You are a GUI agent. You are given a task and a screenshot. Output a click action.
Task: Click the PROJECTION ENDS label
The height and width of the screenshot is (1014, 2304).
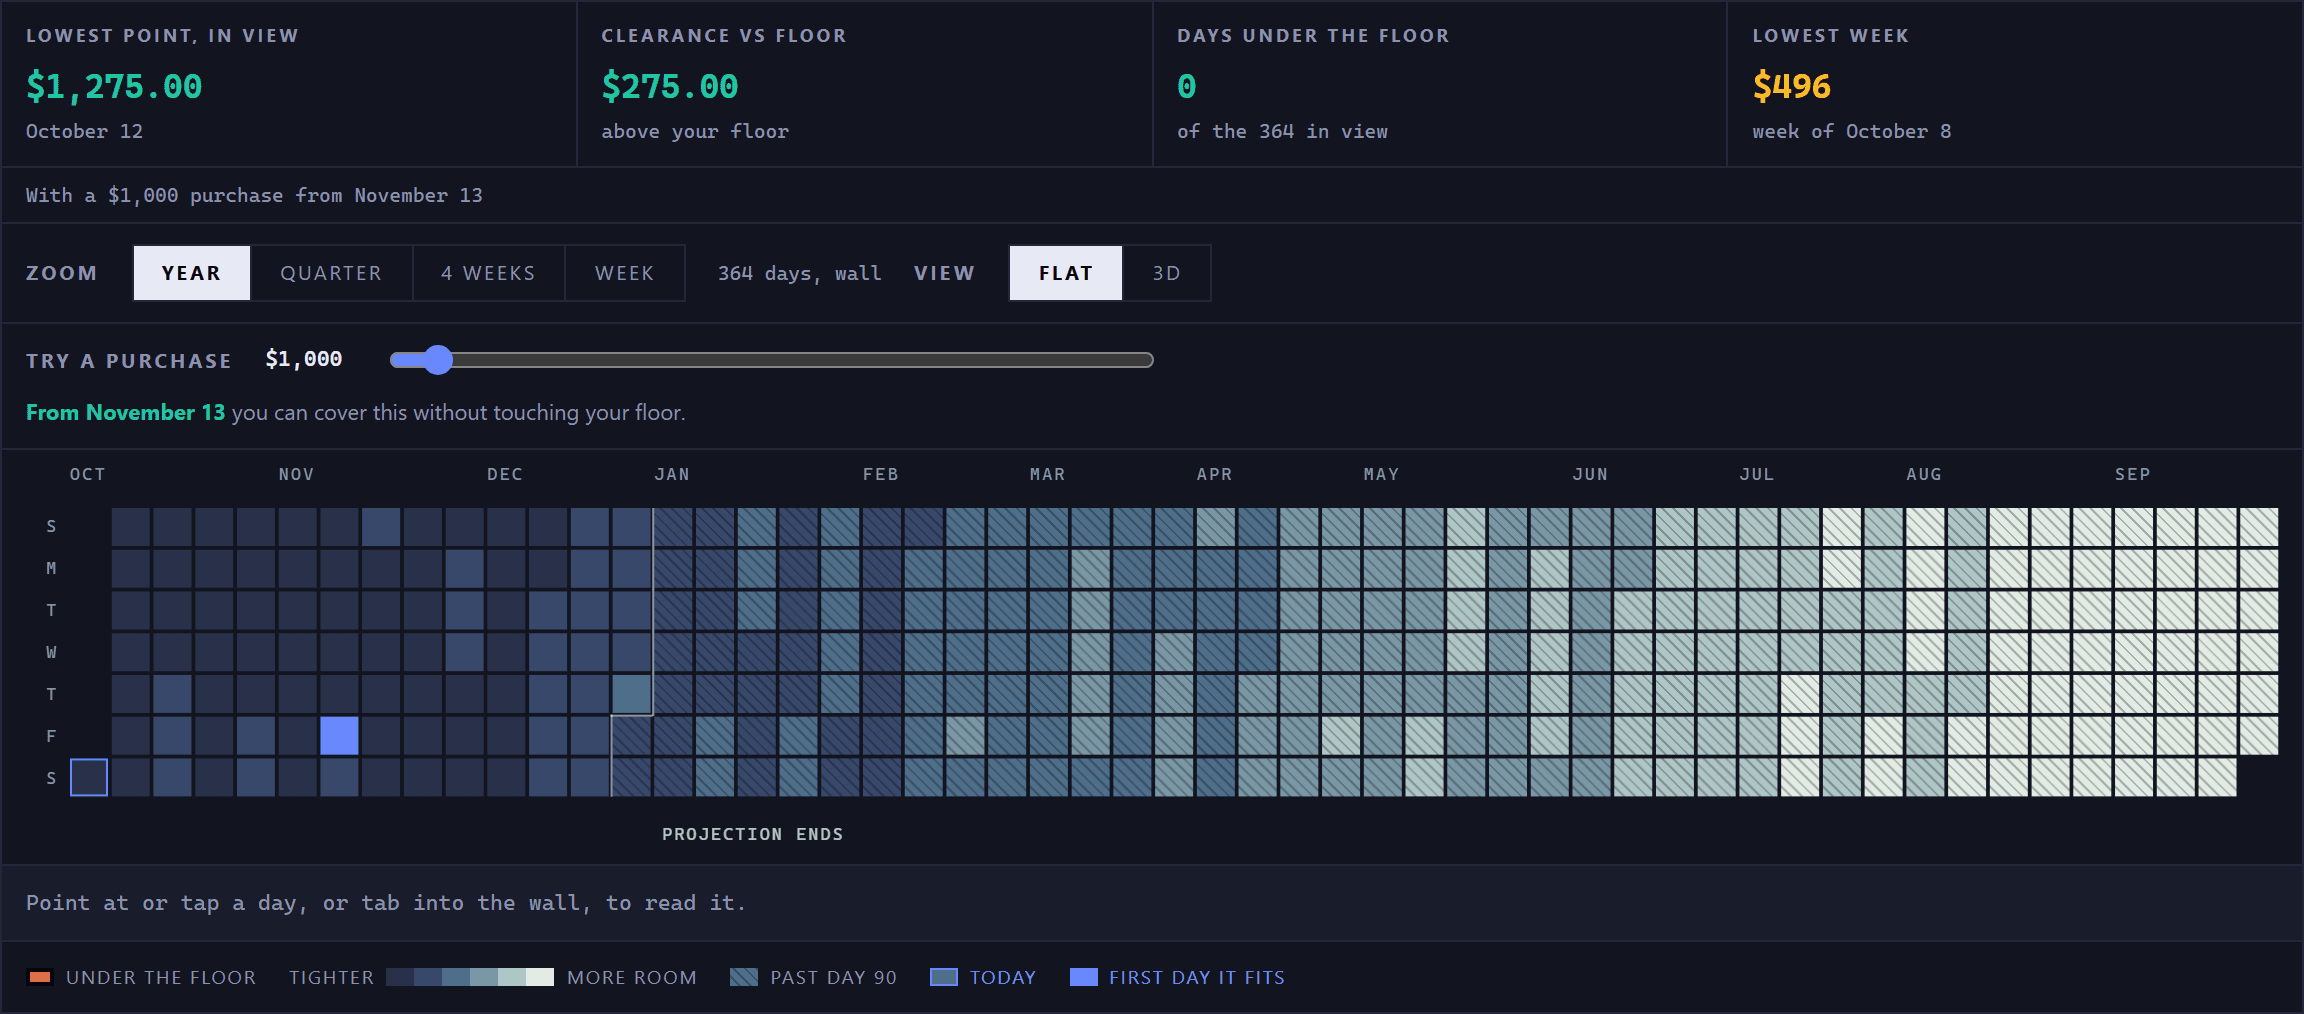click(x=752, y=834)
